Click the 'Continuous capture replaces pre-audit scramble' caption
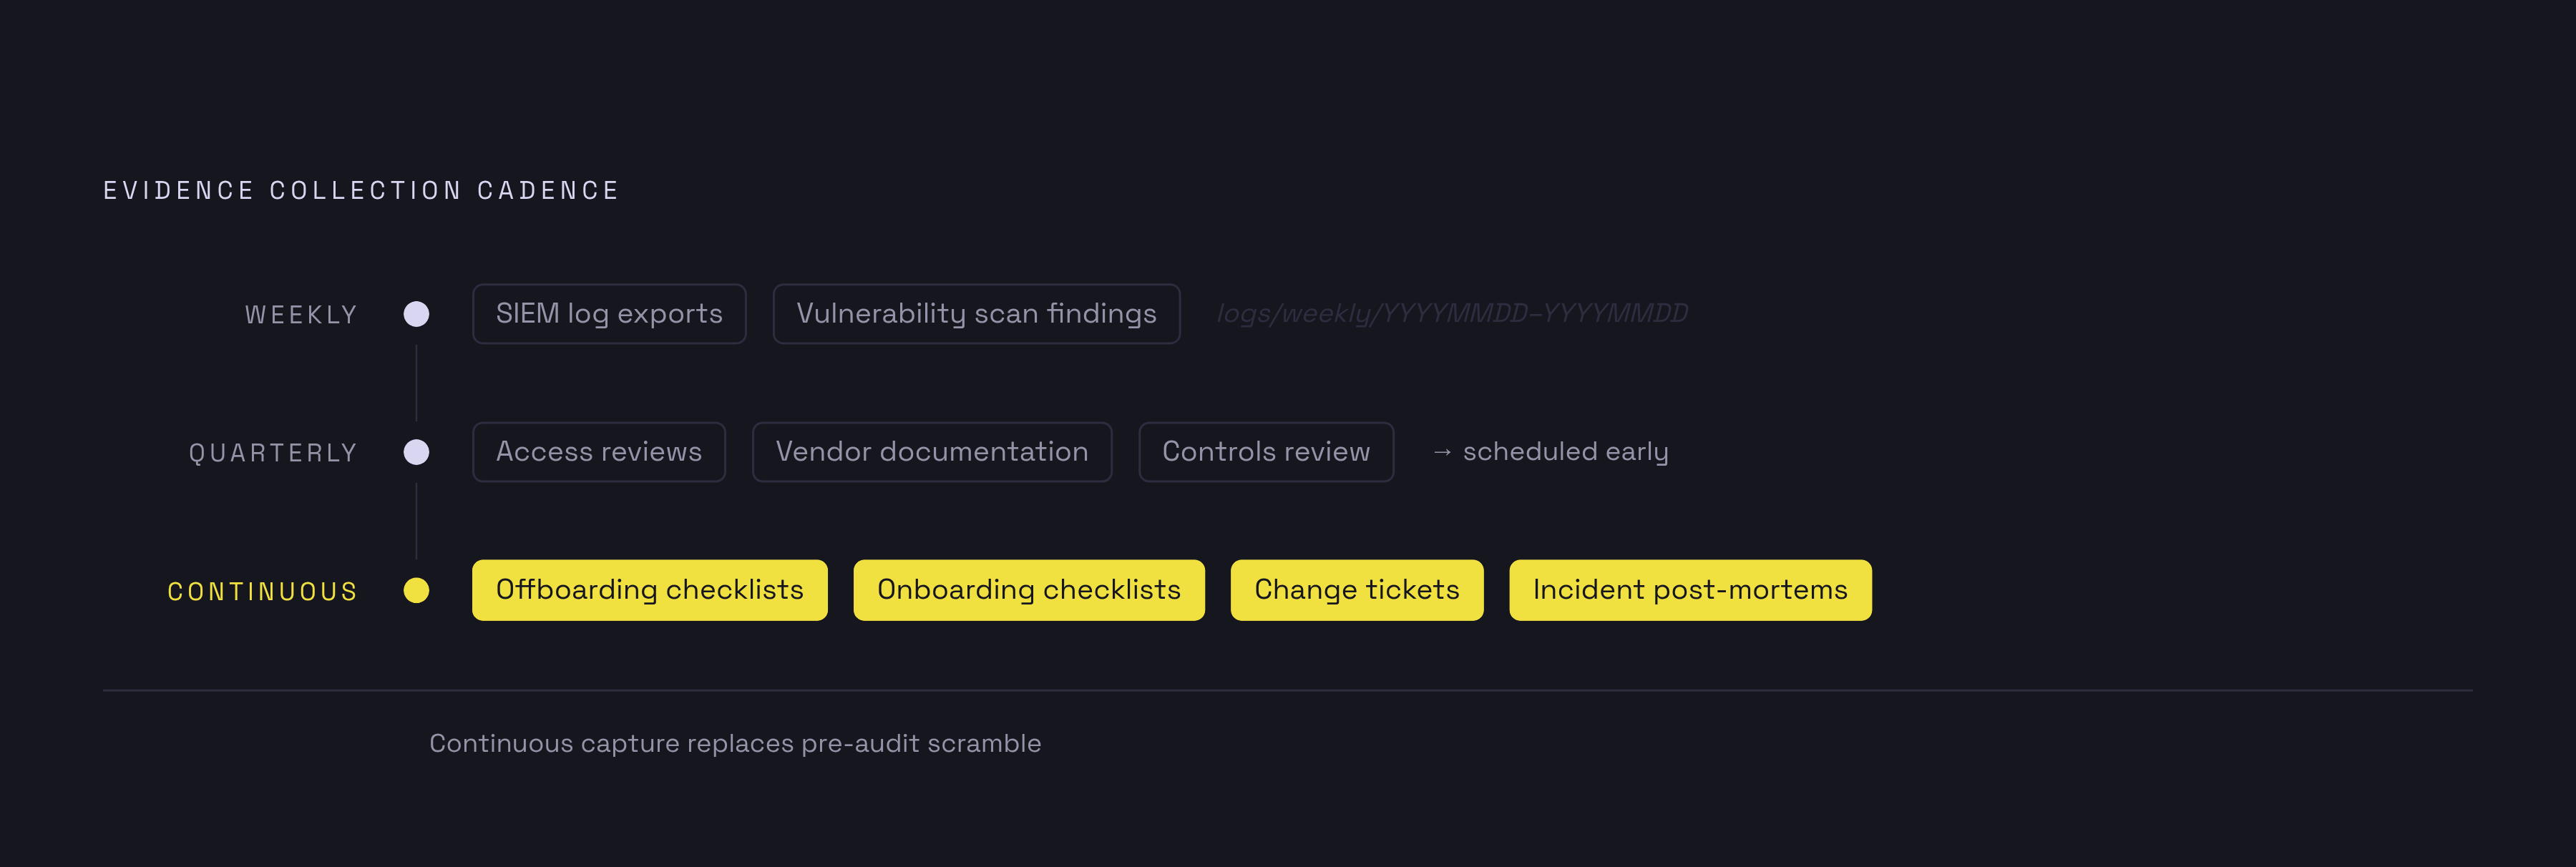The width and height of the screenshot is (2576, 867). coord(735,743)
